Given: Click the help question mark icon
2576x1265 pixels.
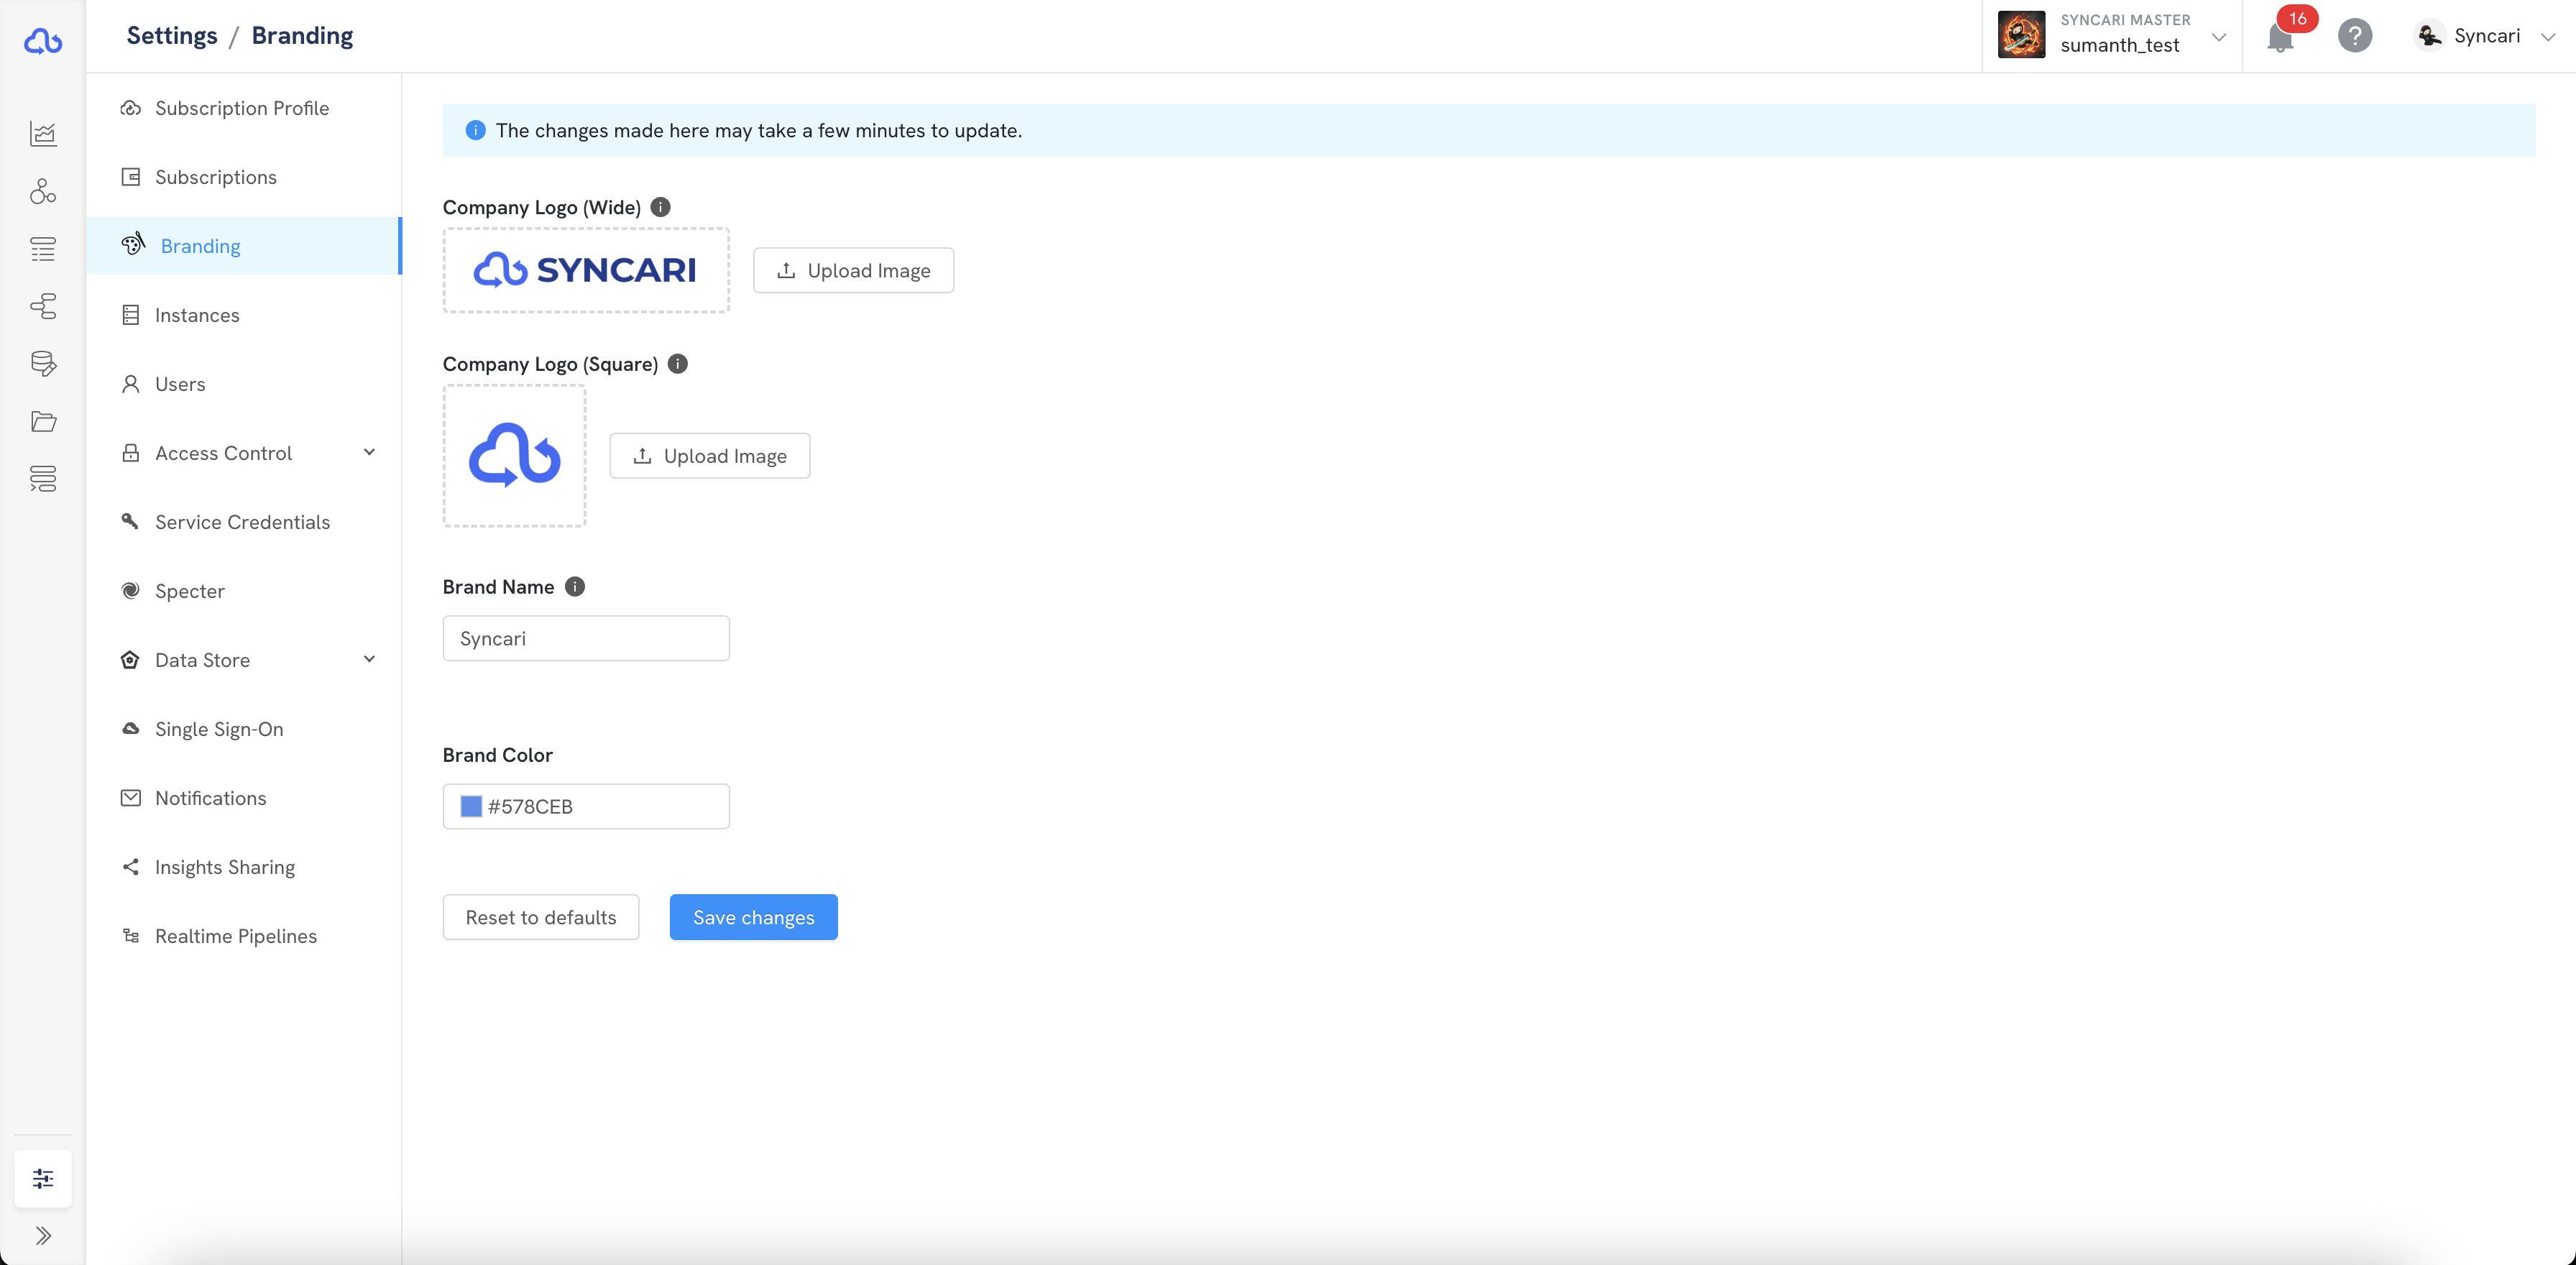Looking at the screenshot, I should click(2355, 36).
